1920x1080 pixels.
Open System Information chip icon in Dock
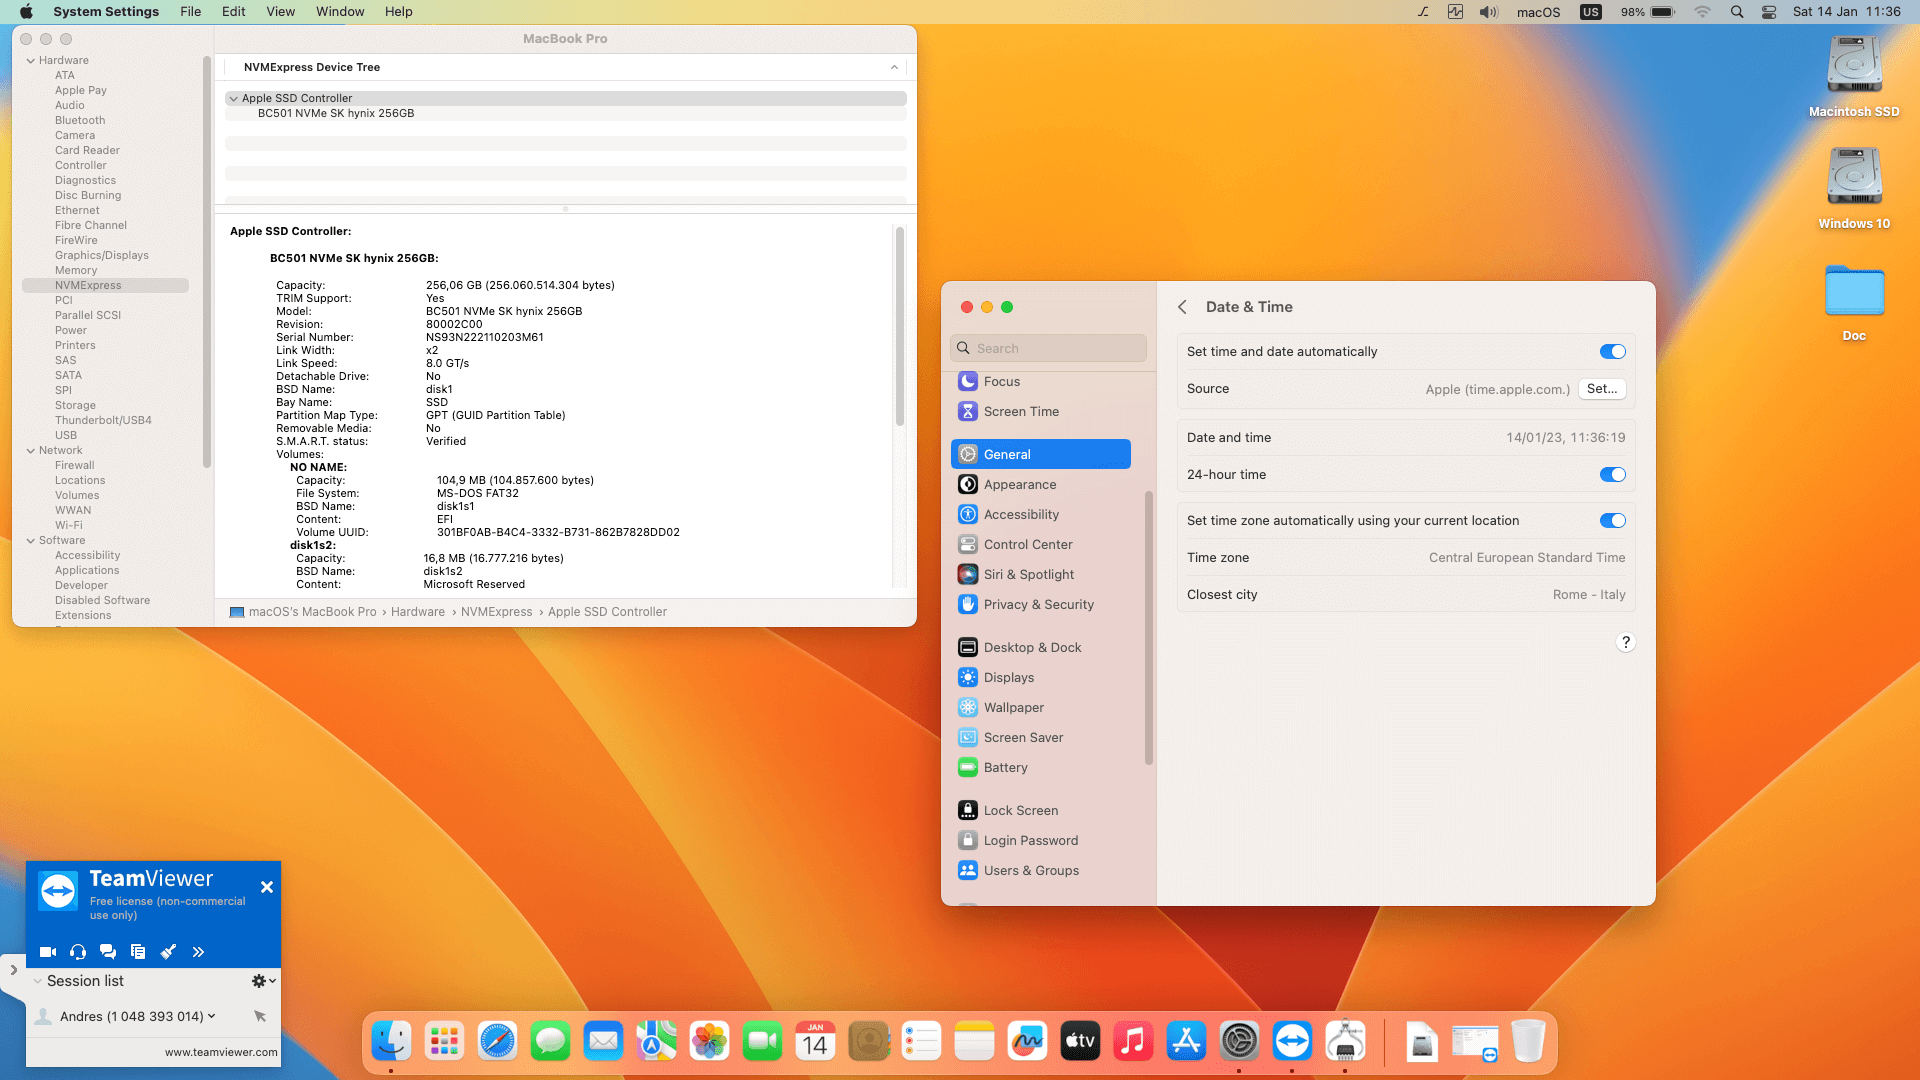(x=1345, y=1041)
